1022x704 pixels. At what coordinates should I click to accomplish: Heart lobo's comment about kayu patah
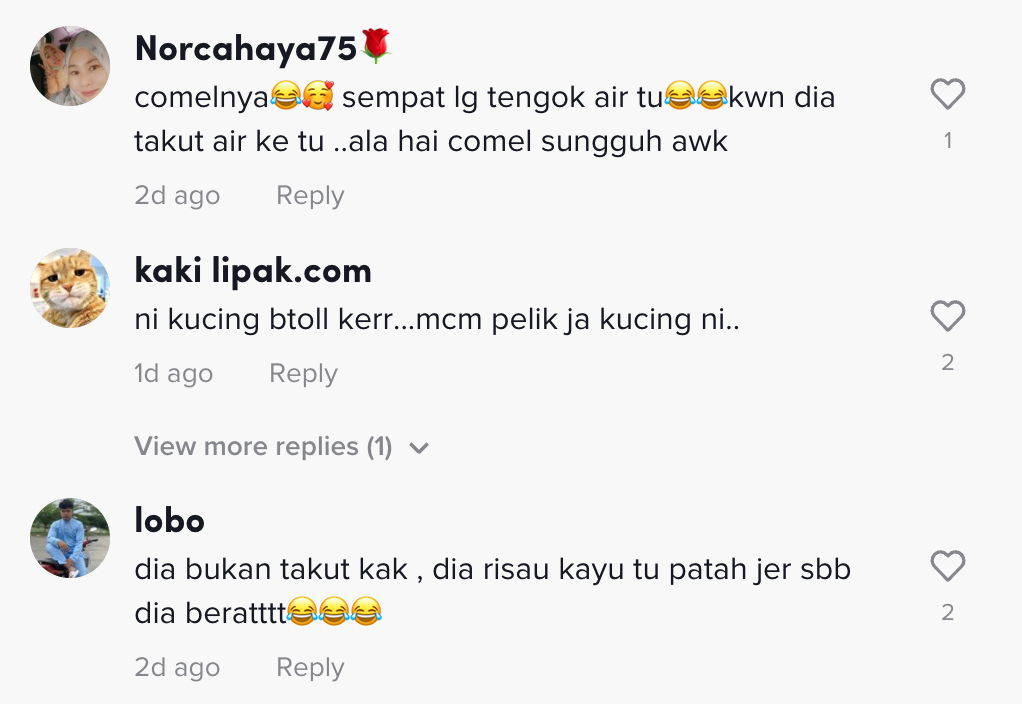[x=947, y=567]
